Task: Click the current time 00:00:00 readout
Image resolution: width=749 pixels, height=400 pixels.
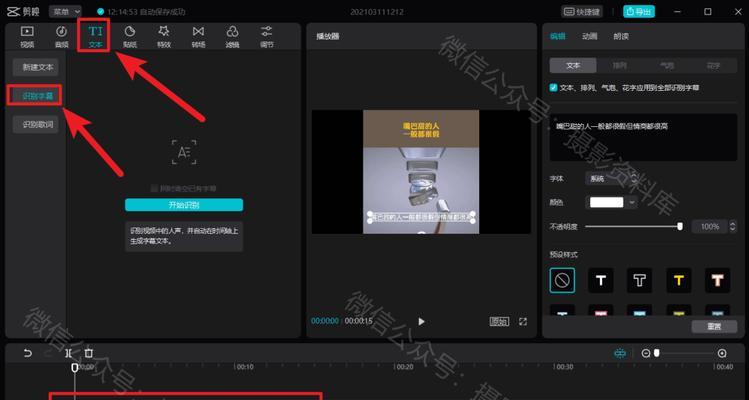Action: (325, 321)
